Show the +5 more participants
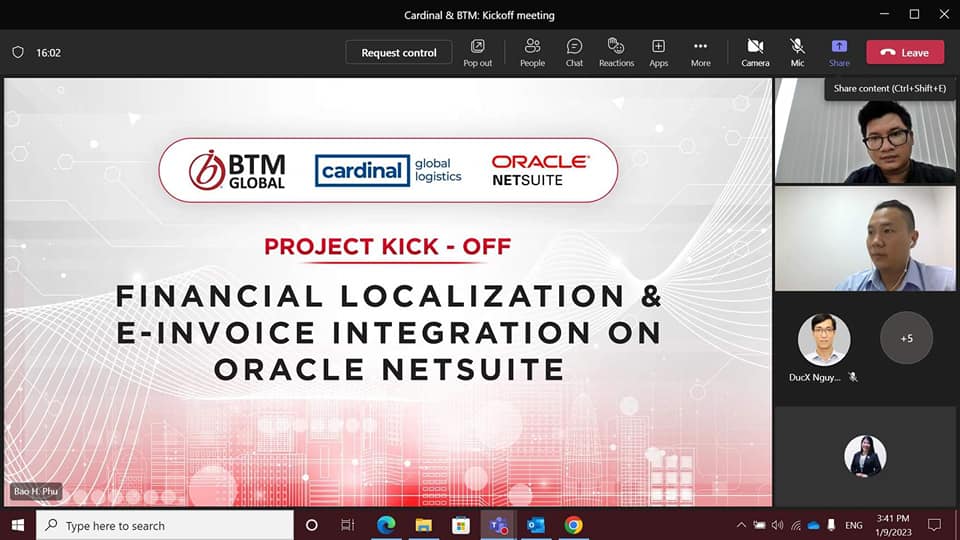This screenshot has width=960, height=540. pos(906,338)
